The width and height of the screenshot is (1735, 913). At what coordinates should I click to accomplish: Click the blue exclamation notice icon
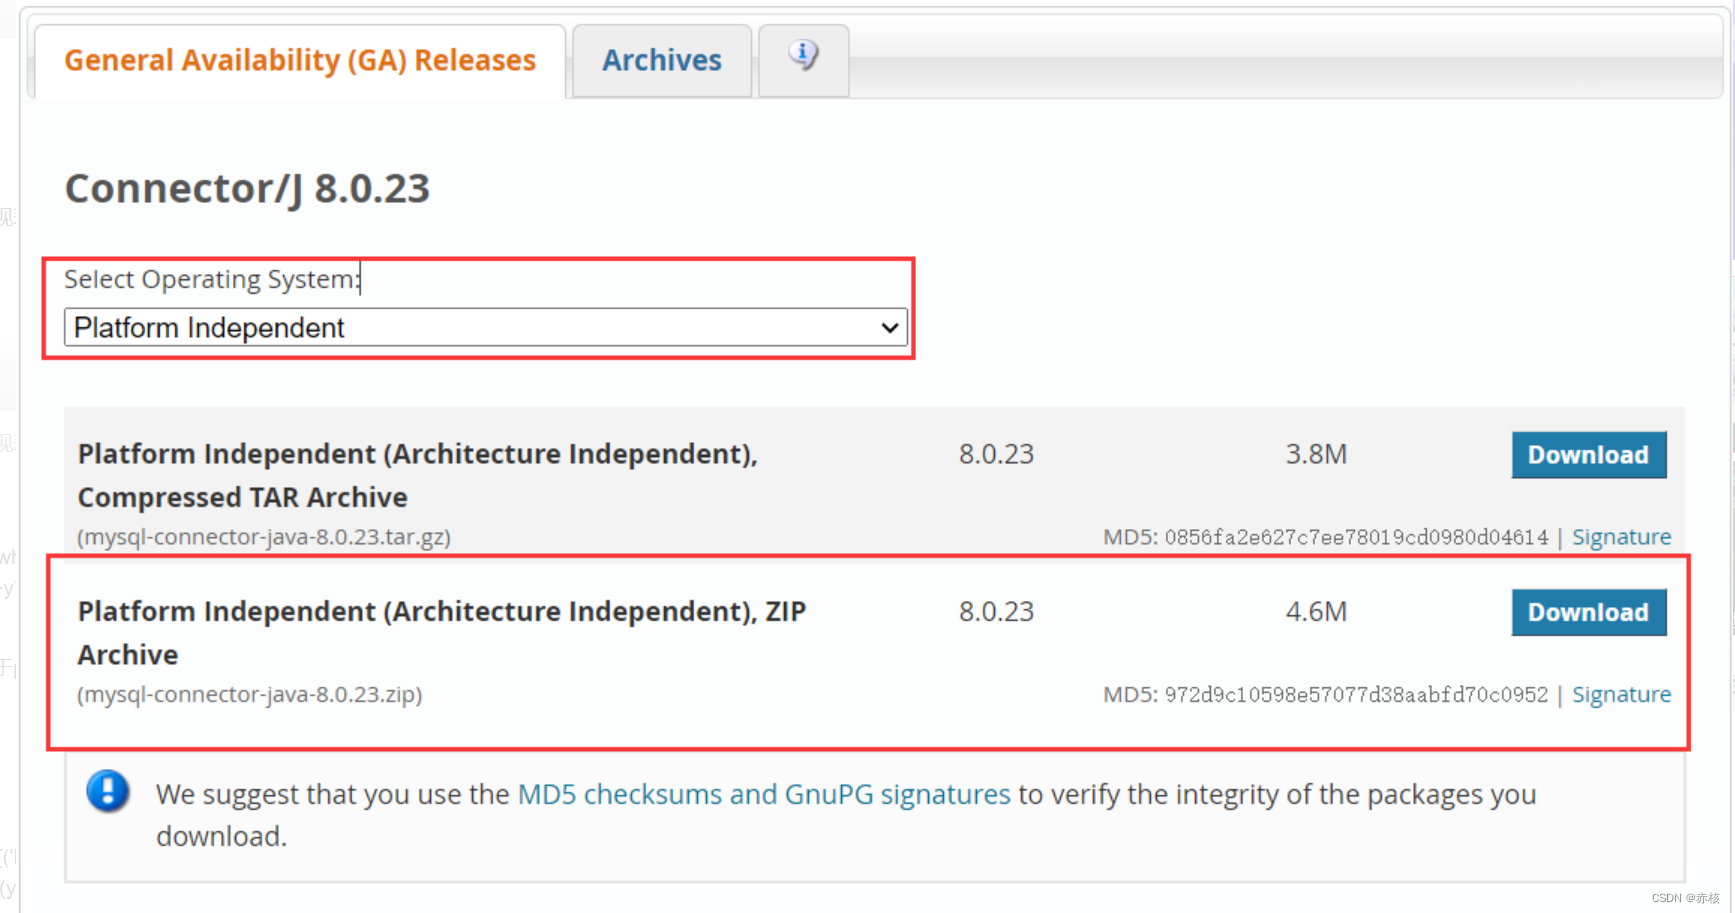point(107,791)
